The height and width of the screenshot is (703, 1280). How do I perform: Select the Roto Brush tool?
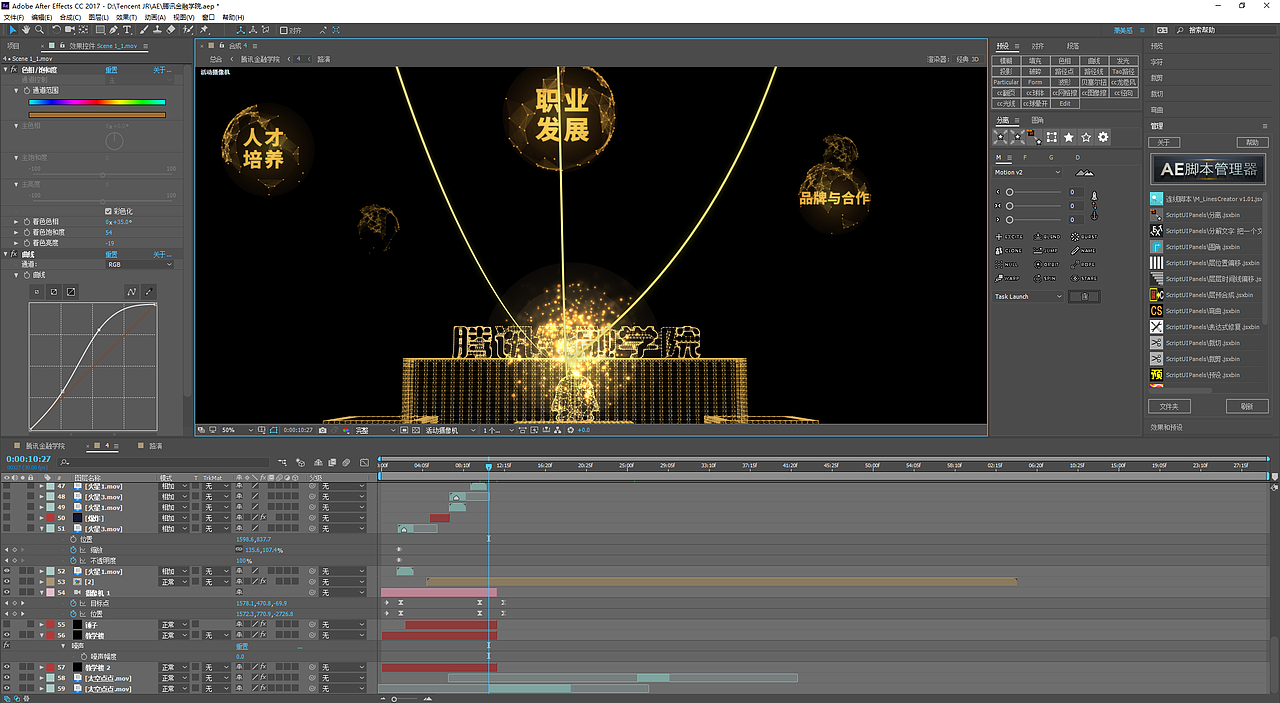(x=187, y=30)
